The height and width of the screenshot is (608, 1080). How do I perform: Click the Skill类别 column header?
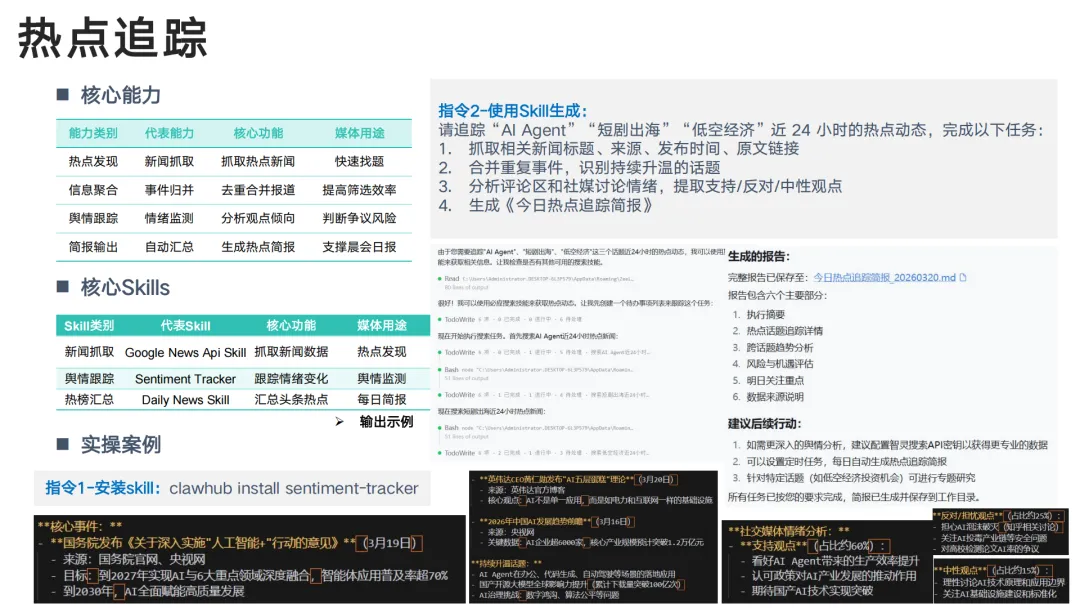[89, 326]
